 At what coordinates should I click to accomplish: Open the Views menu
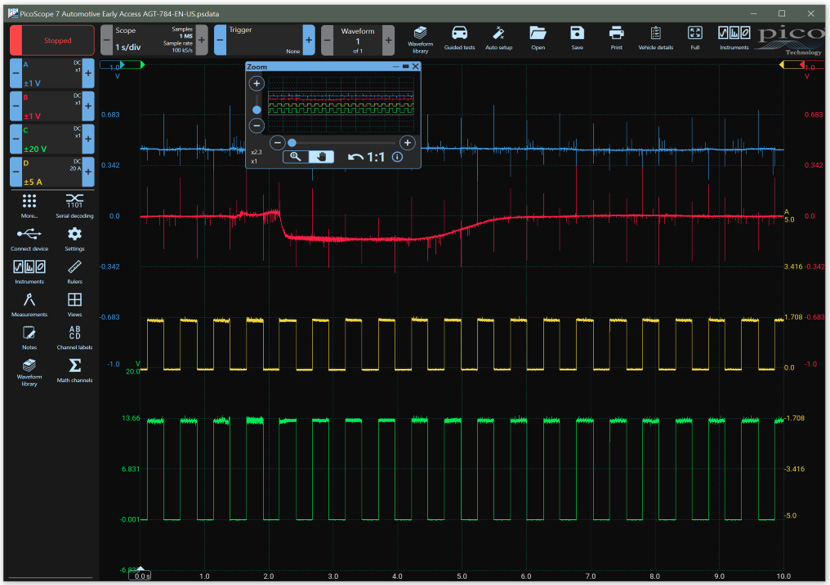74,304
